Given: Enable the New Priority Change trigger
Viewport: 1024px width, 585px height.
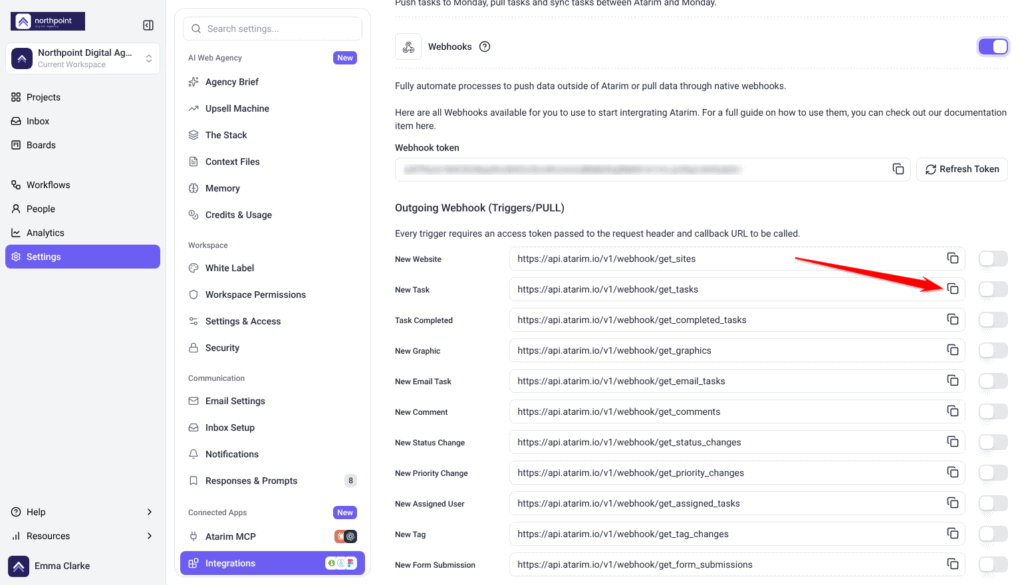Looking at the screenshot, I should point(993,473).
